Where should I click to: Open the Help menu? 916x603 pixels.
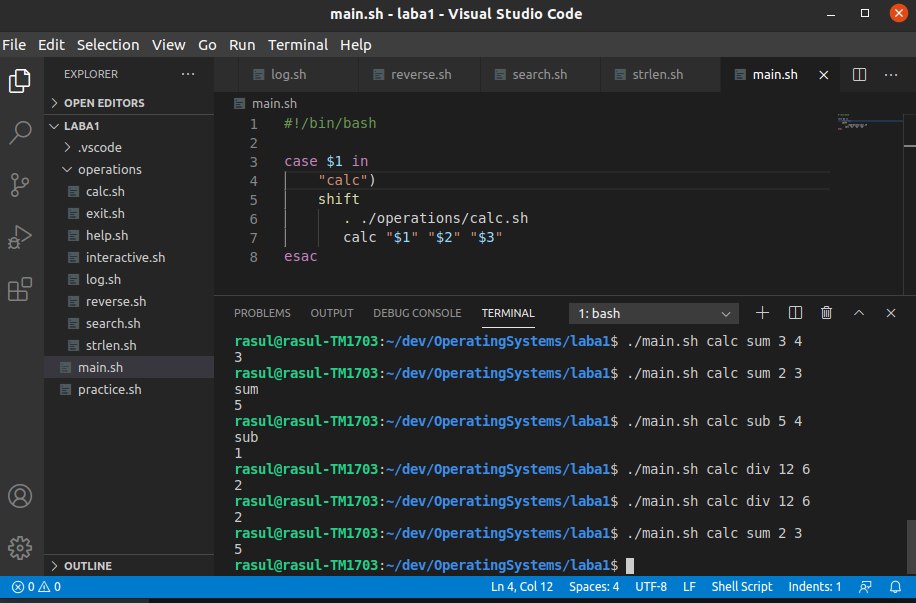tap(356, 45)
